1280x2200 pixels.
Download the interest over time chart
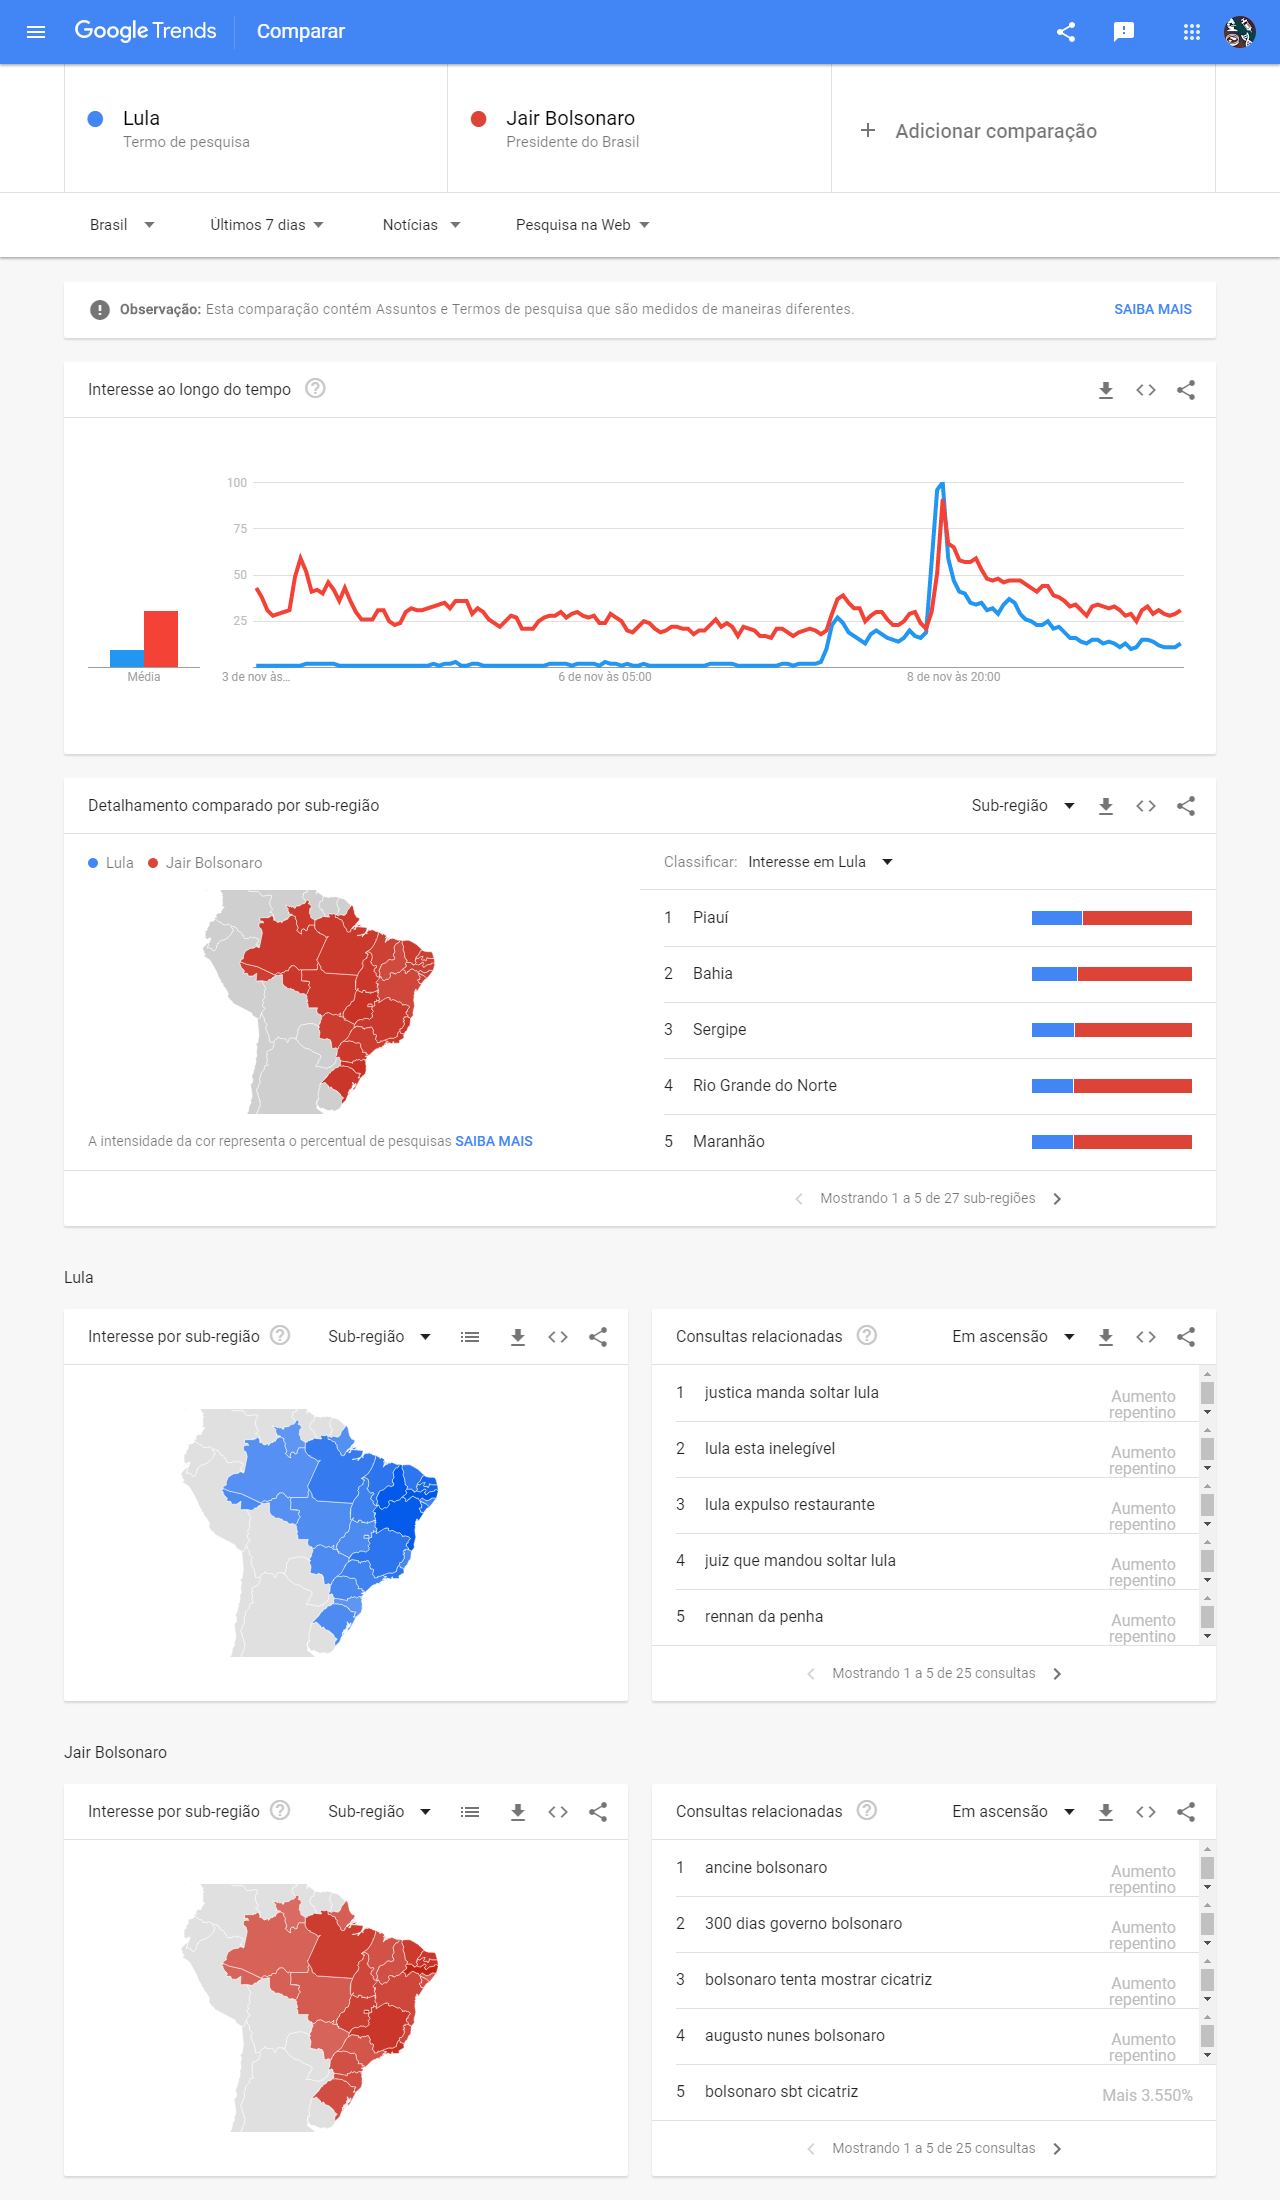coord(1106,390)
